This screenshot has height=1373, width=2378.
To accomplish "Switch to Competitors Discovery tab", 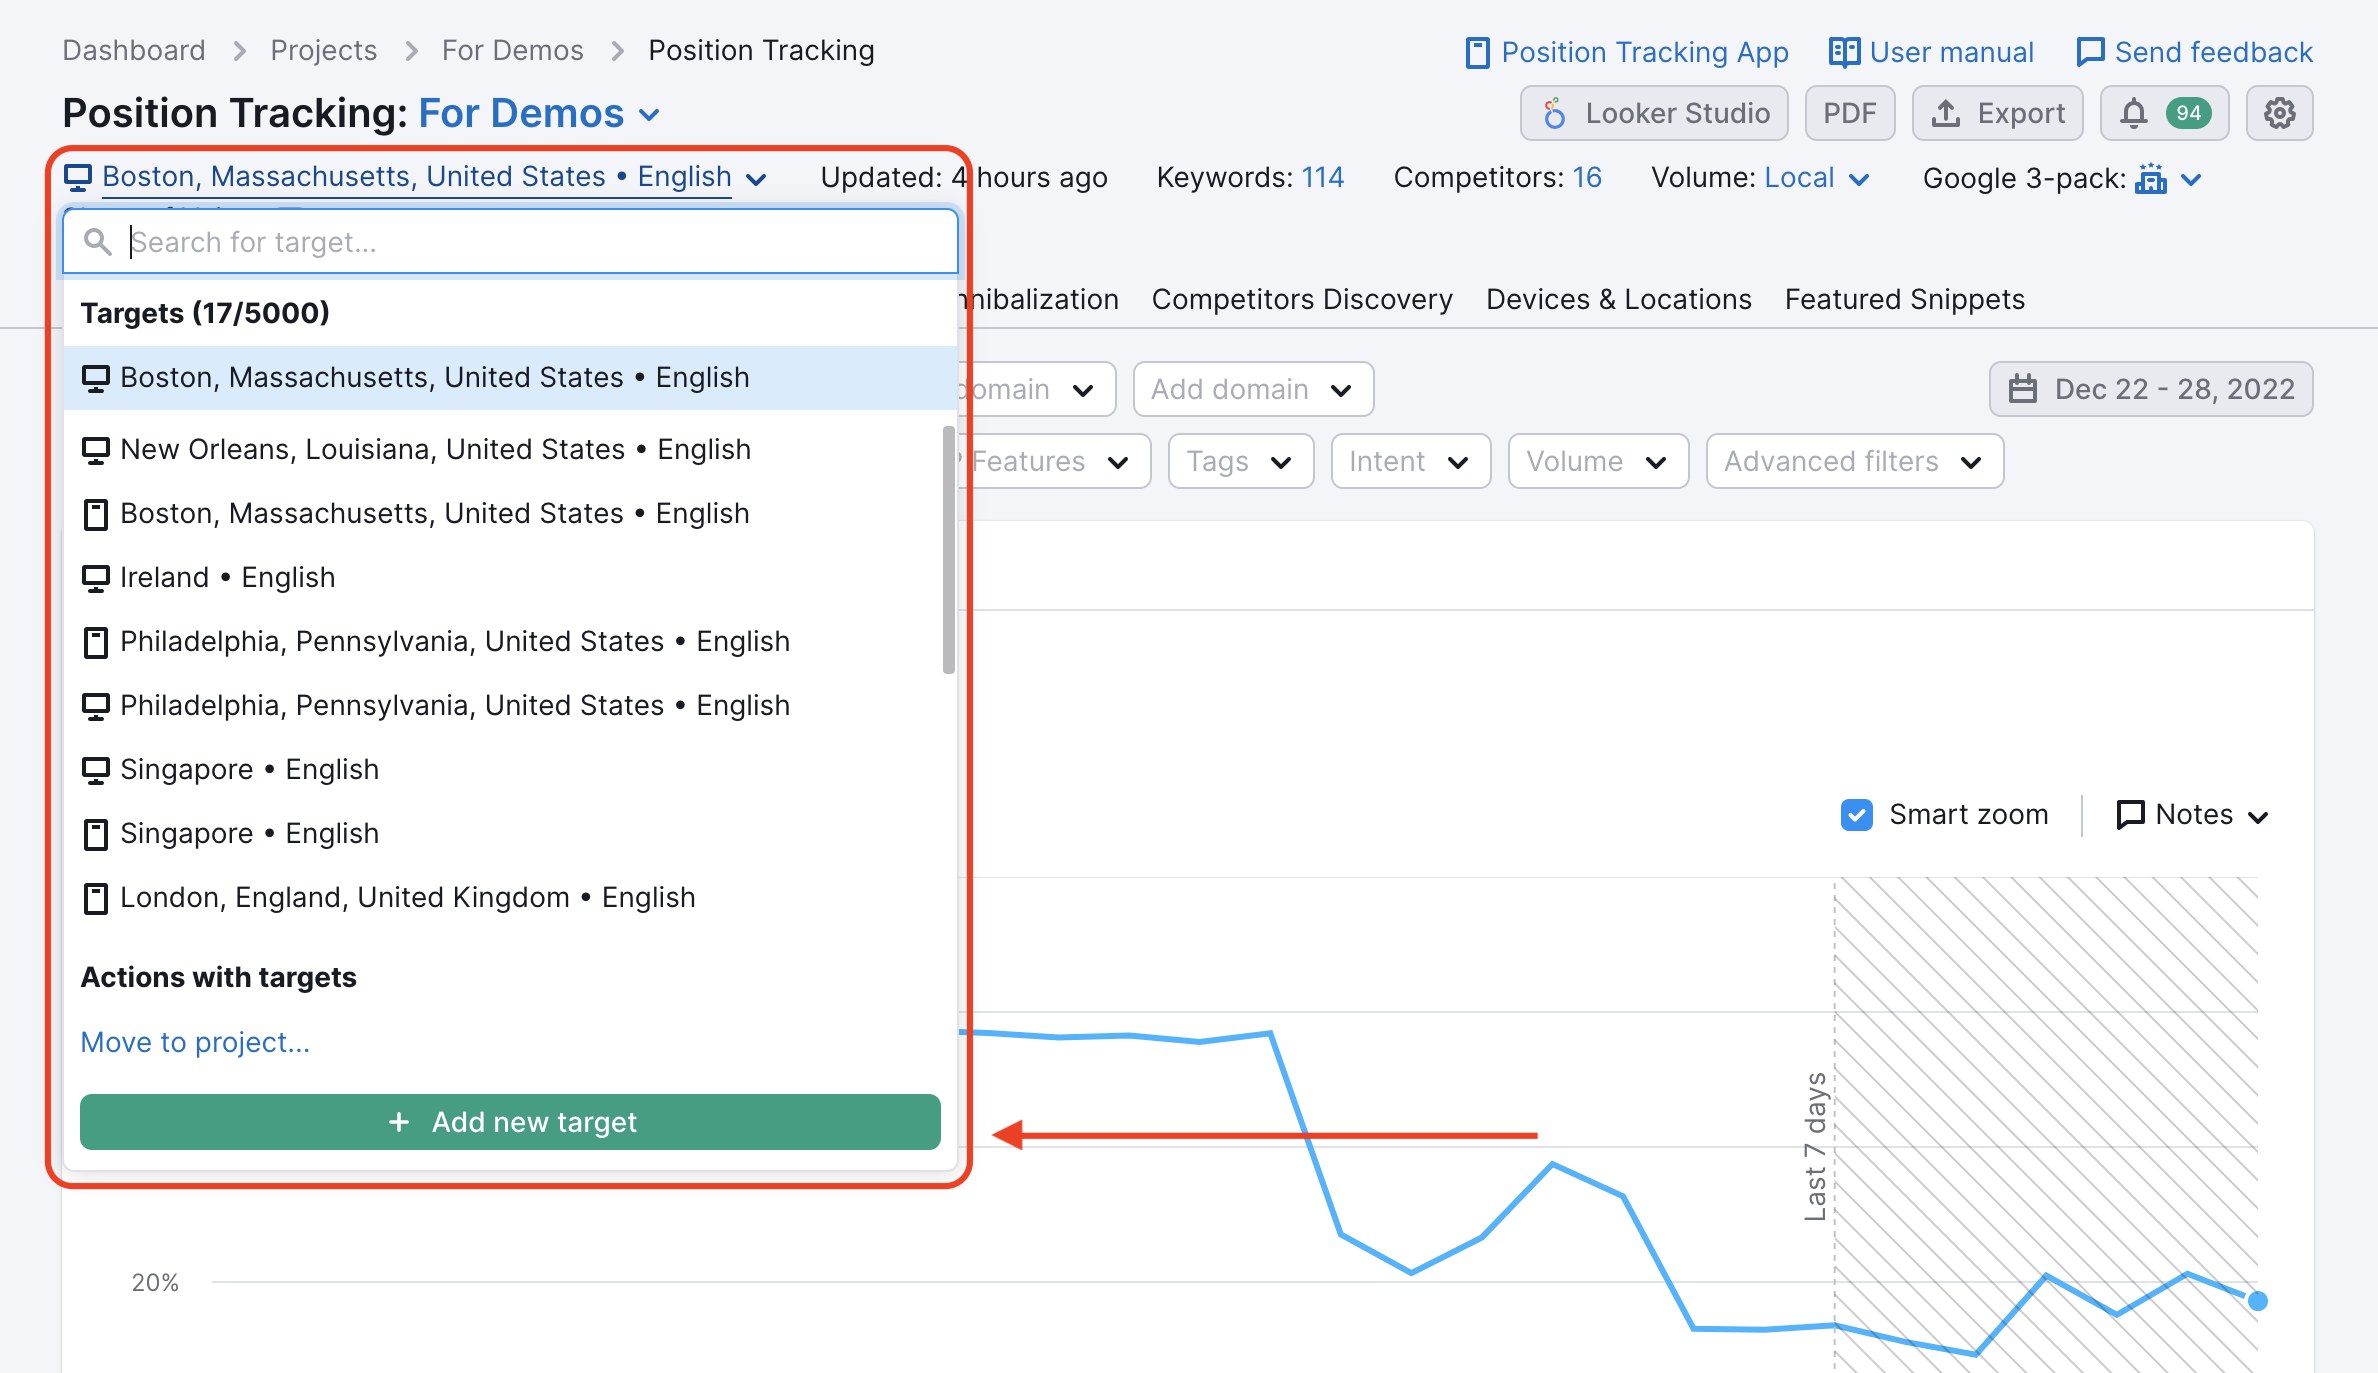I will click(1302, 299).
